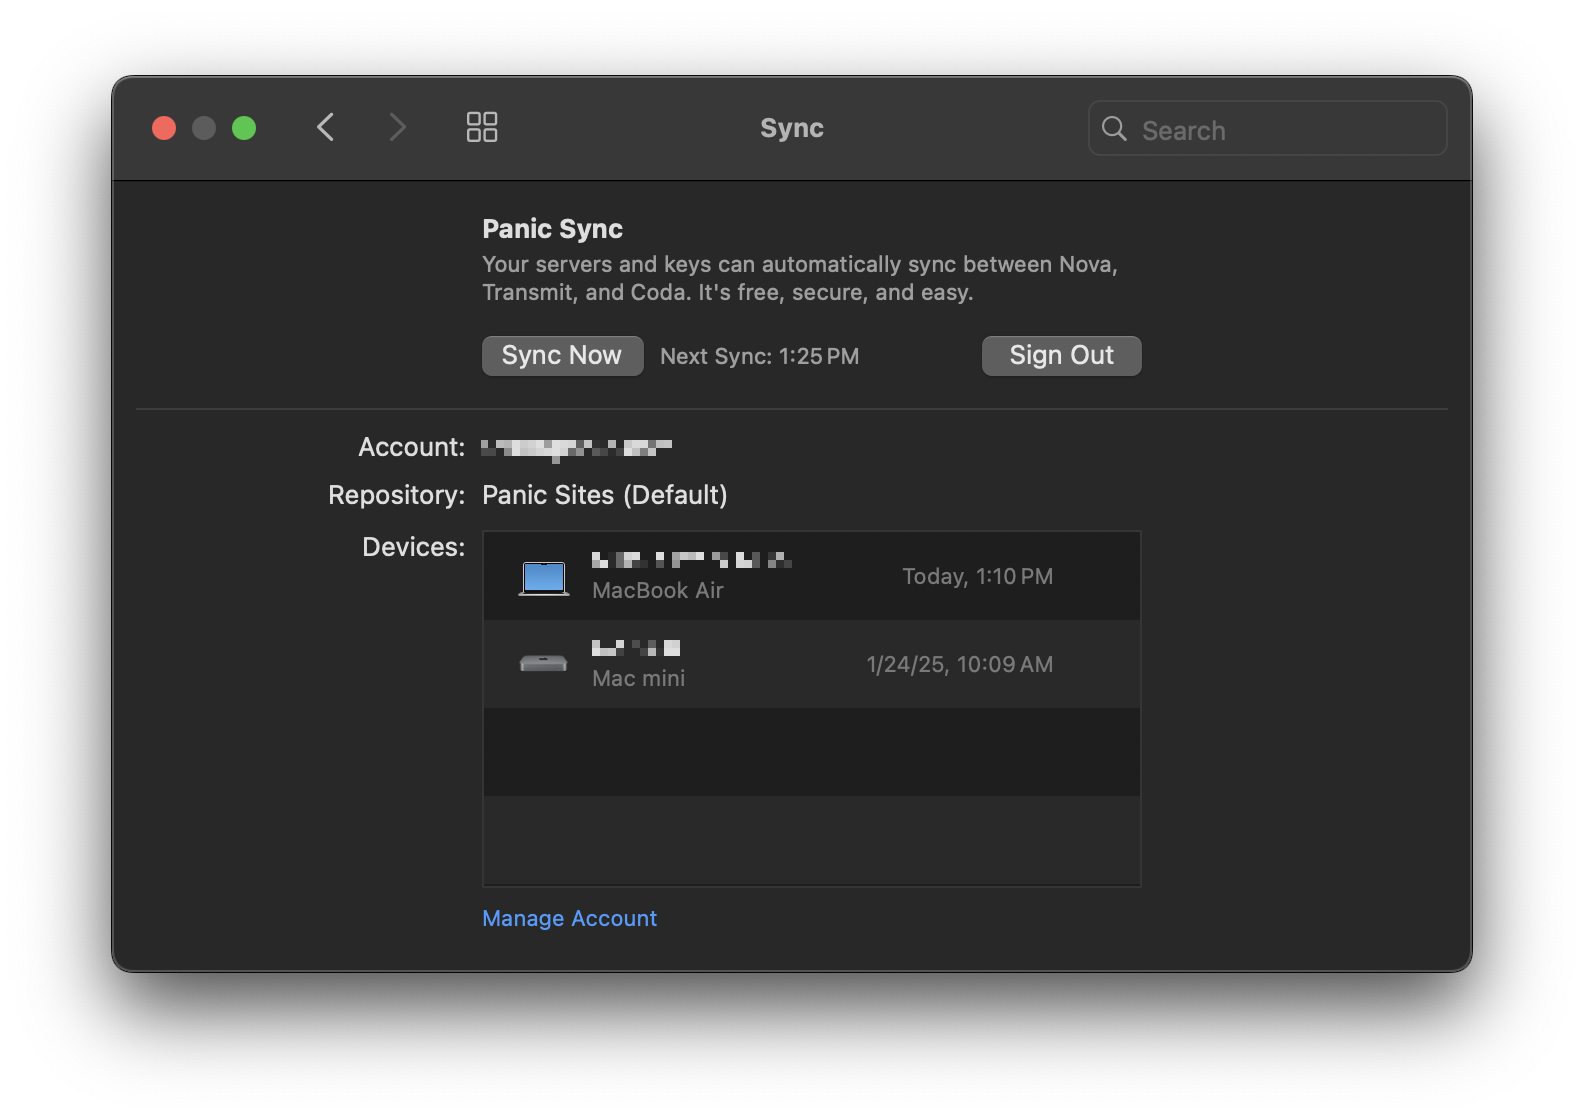Image resolution: width=1584 pixels, height=1120 pixels.
Task: Close the Sync window
Action: pyautogui.click(x=164, y=128)
